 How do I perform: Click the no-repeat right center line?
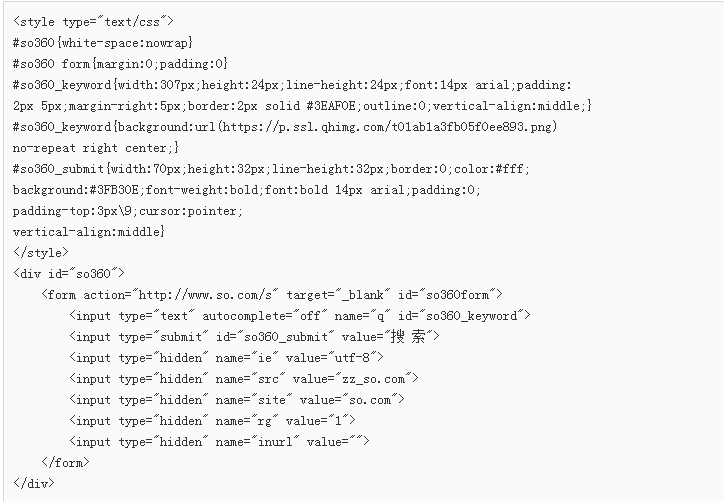[x=96, y=148]
